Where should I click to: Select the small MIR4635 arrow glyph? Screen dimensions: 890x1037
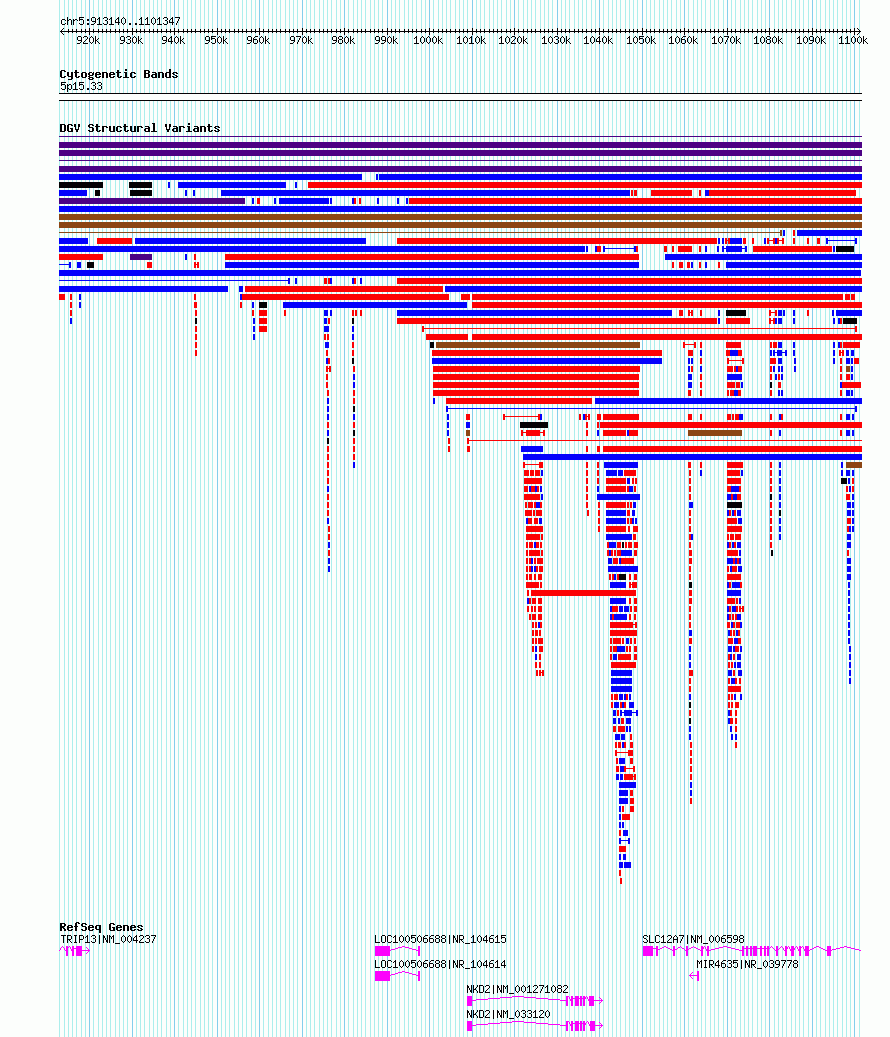(x=694, y=976)
